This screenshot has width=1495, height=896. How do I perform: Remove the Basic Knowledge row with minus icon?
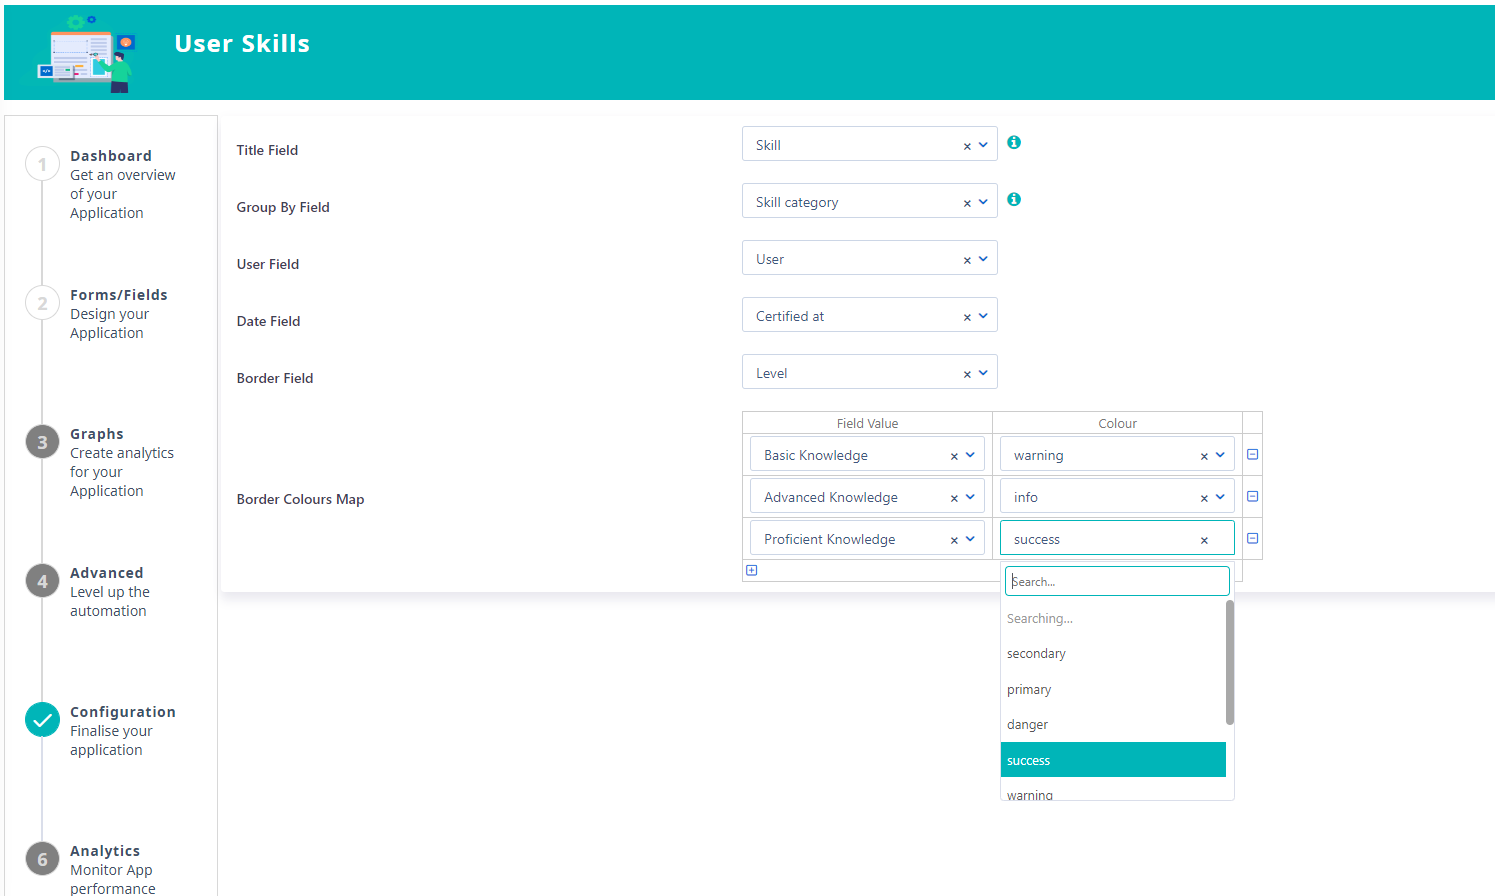point(1252,453)
